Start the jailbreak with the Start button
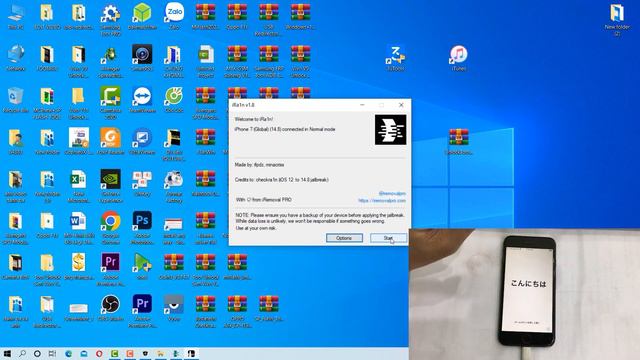 coord(388,238)
